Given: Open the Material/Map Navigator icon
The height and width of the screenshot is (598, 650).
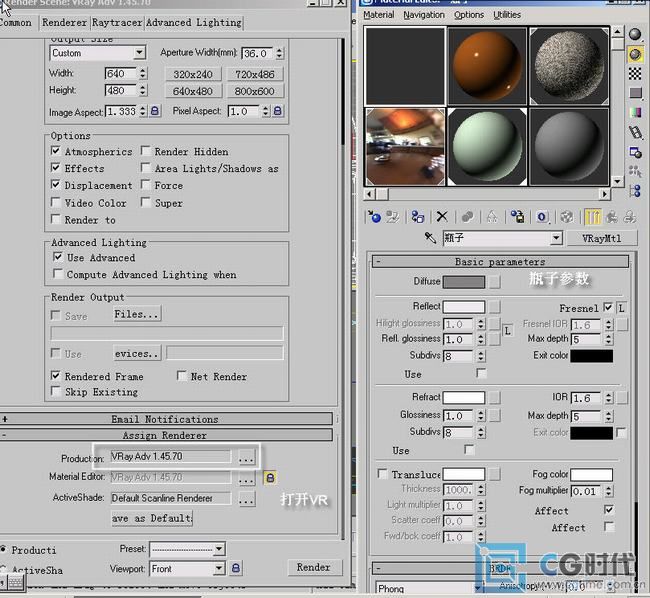Looking at the screenshot, I should point(635,191).
